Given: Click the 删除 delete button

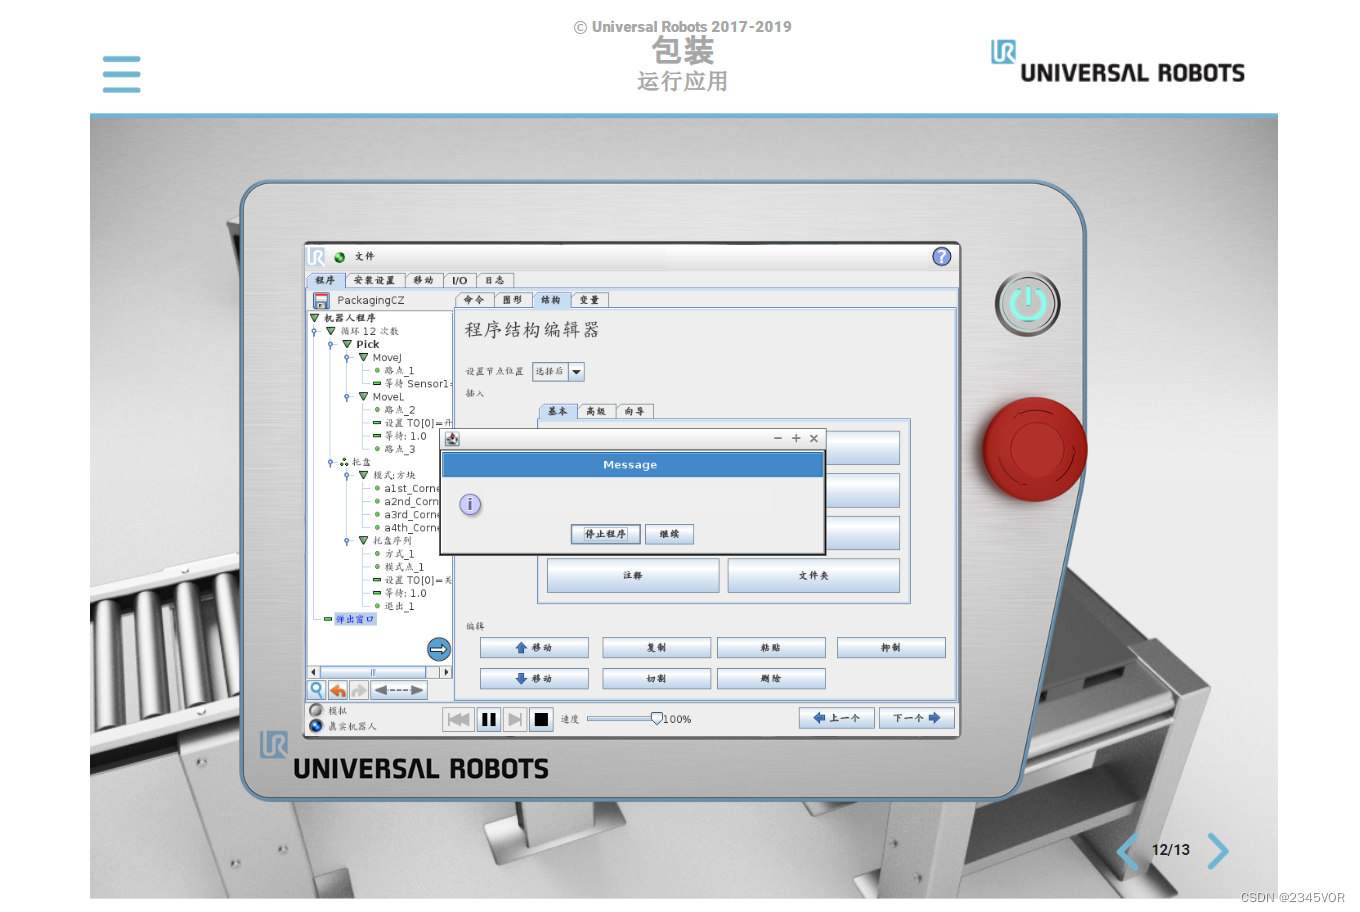Looking at the screenshot, I should 771,679.
